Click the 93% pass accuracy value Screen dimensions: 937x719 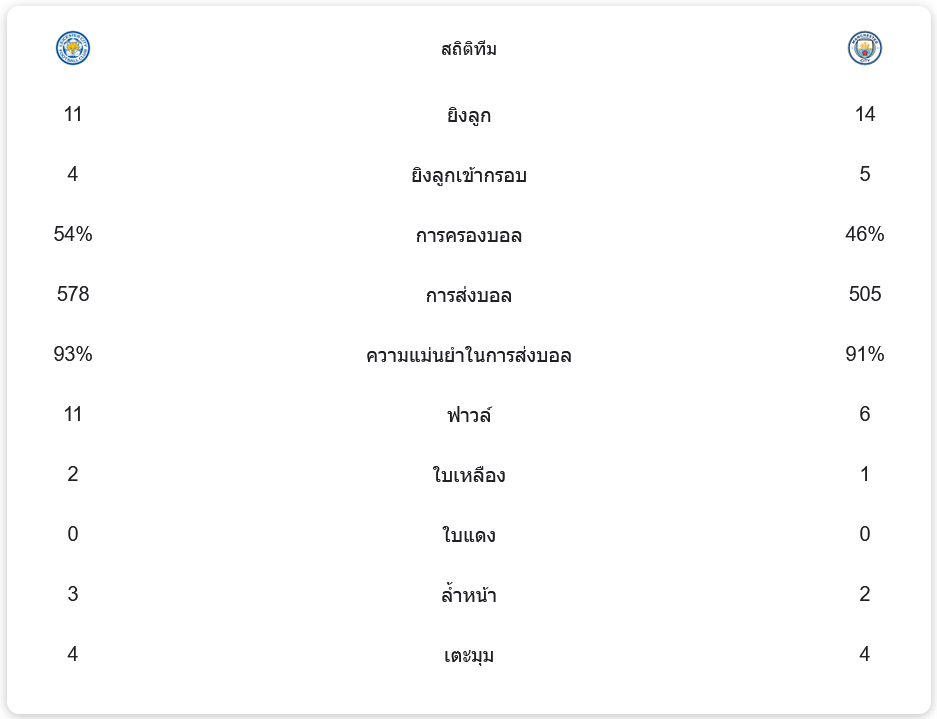pos(73,354)
